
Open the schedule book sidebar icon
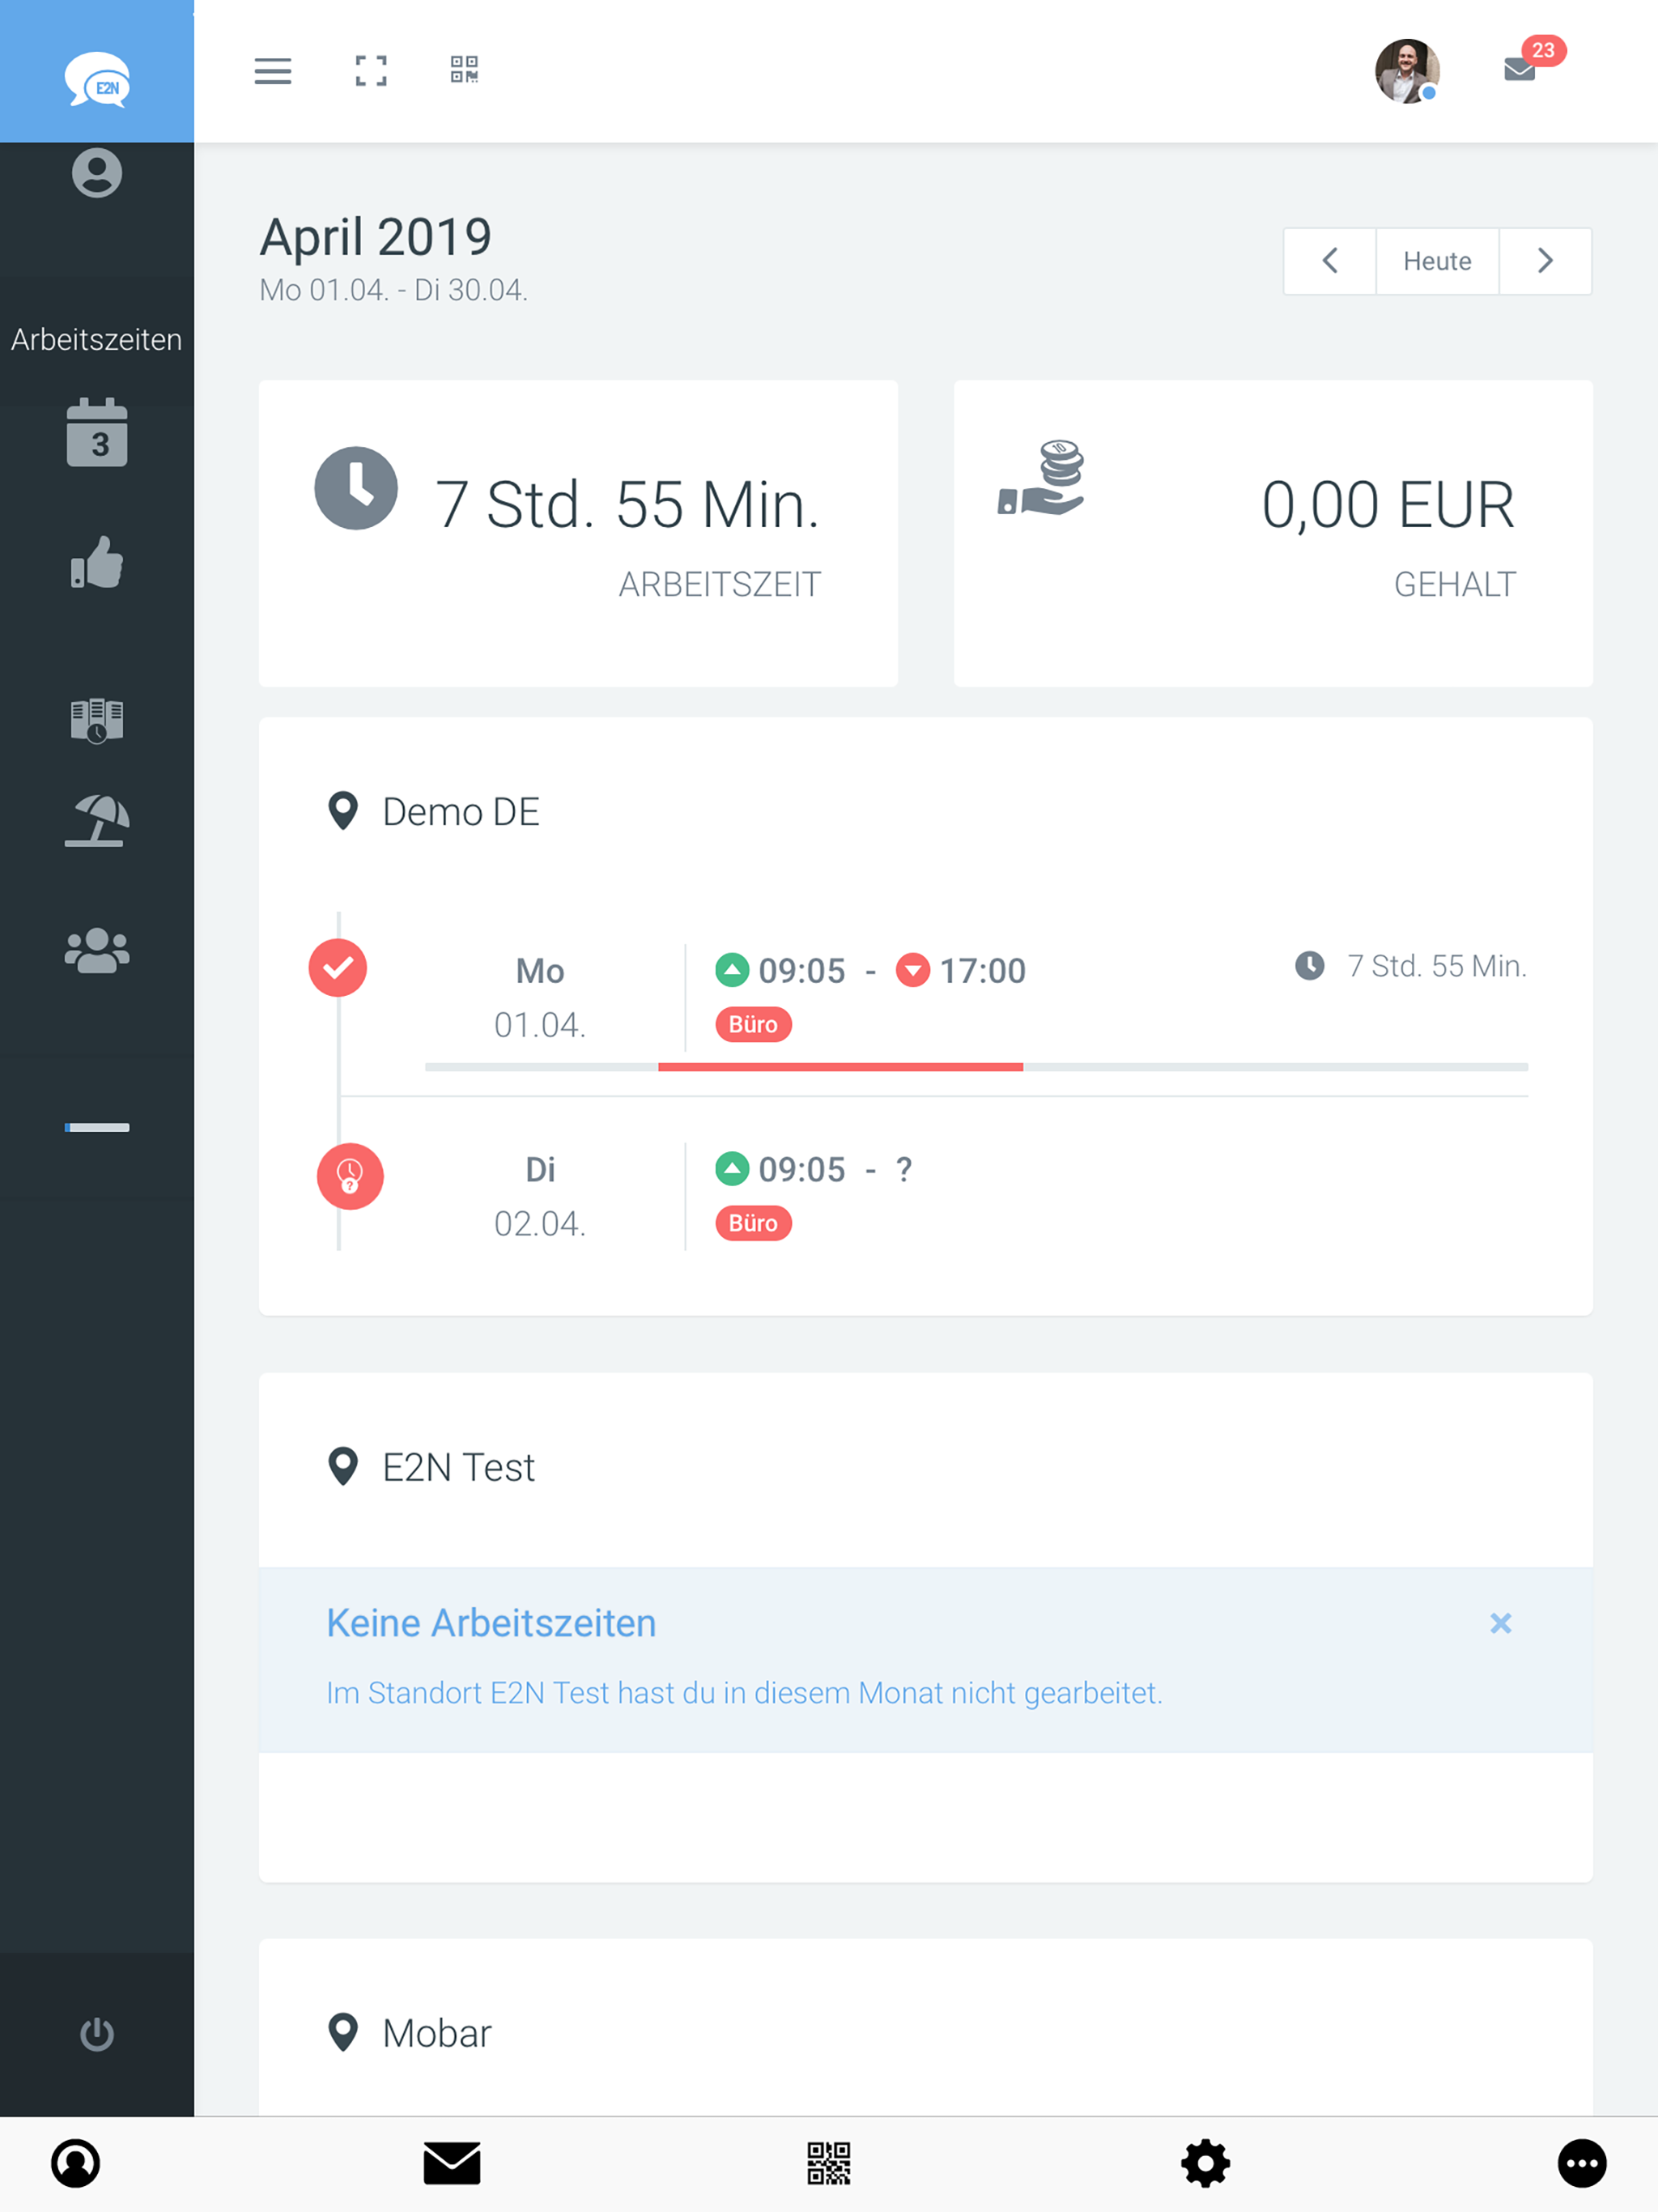point(97,720)
